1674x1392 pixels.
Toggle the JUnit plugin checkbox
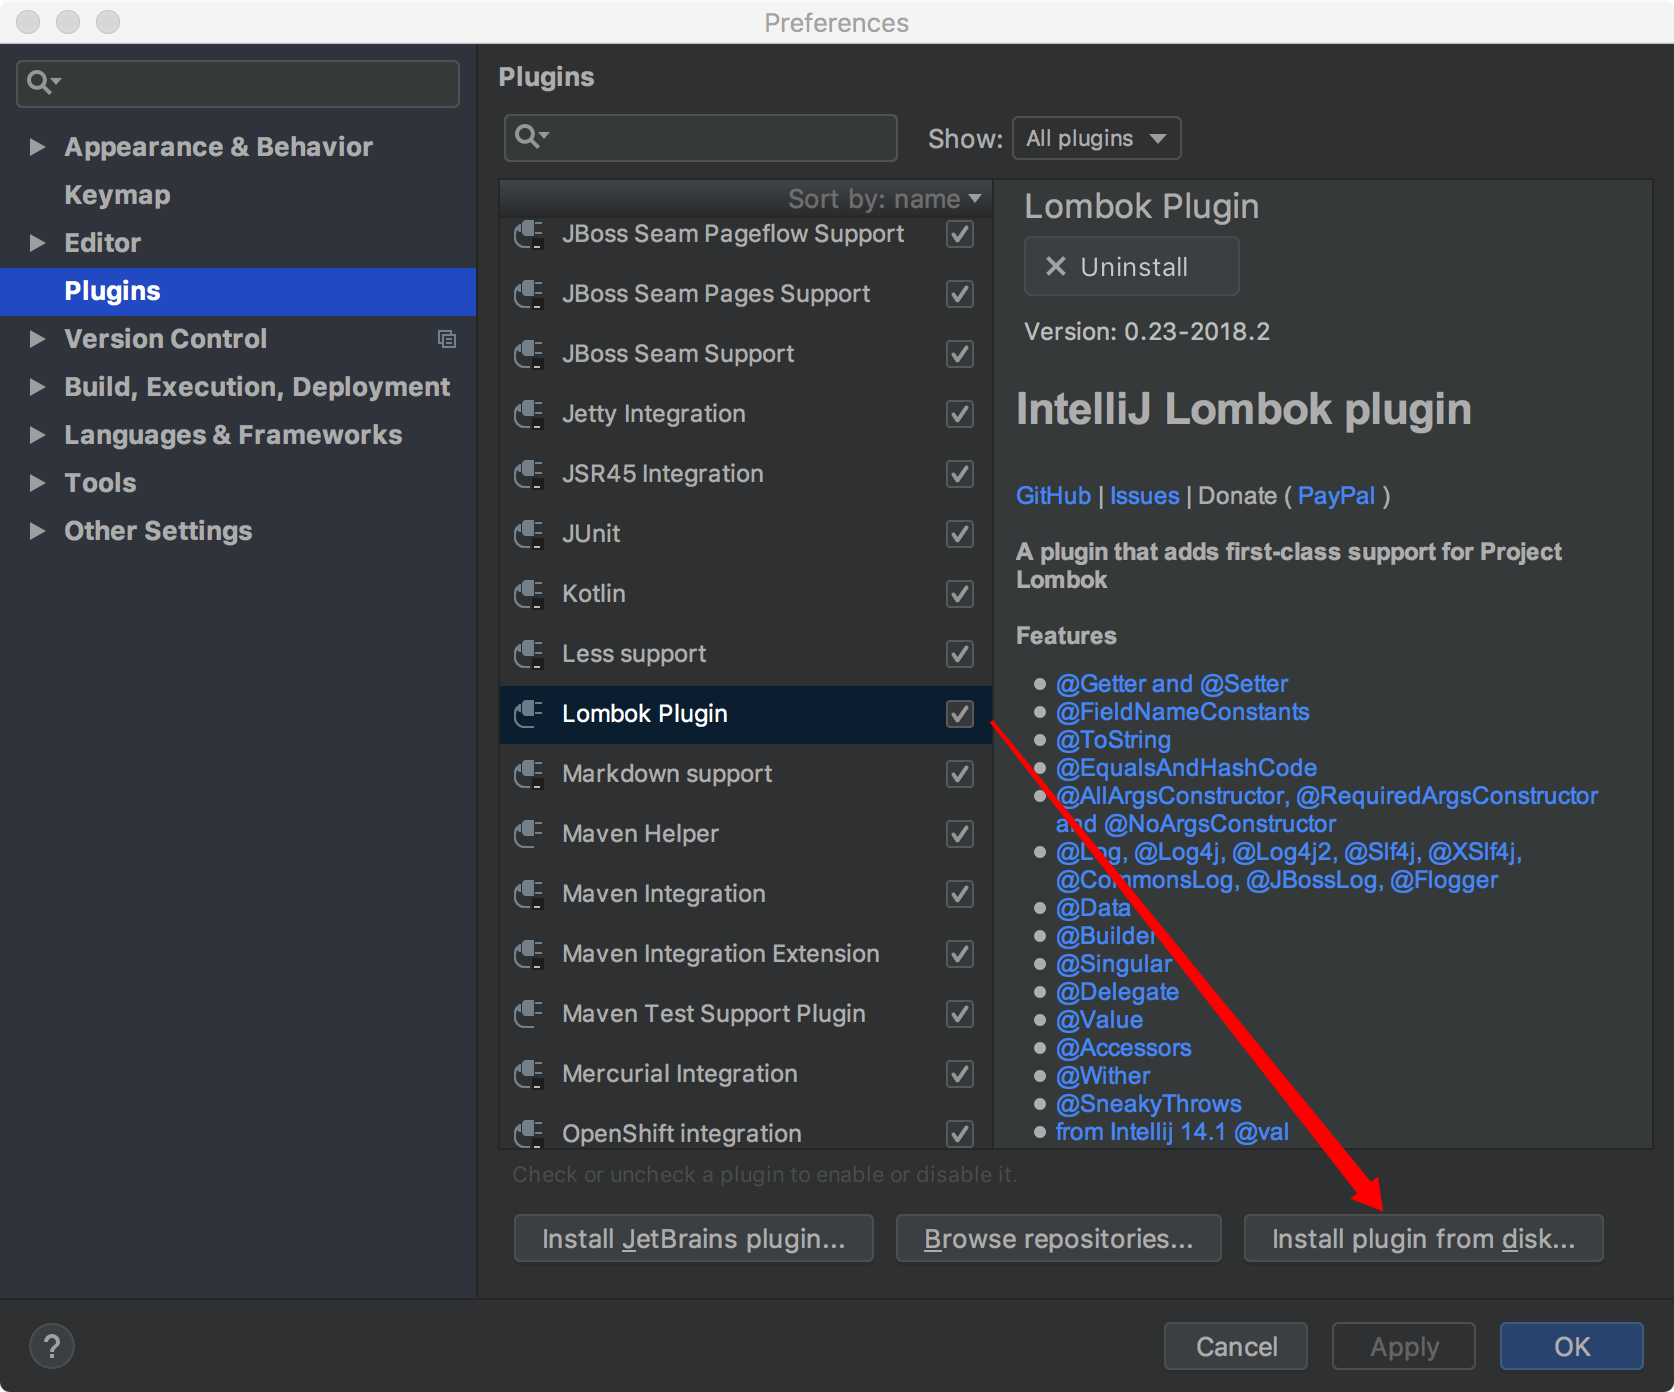[960, 534]
